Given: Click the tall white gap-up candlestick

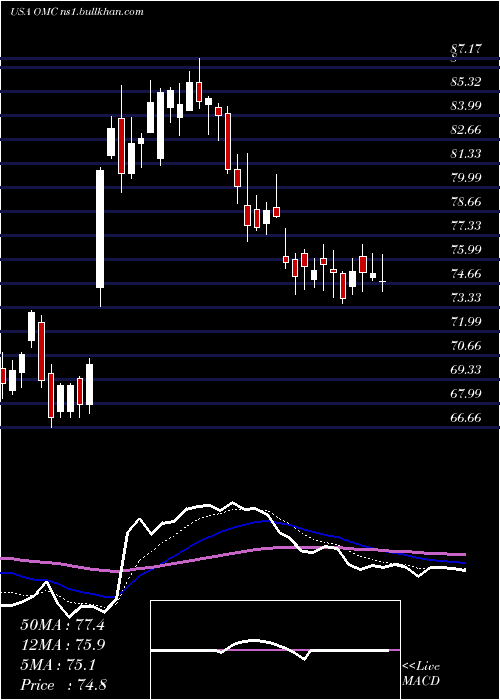Looking at the screenshot, I should [100, 237].
